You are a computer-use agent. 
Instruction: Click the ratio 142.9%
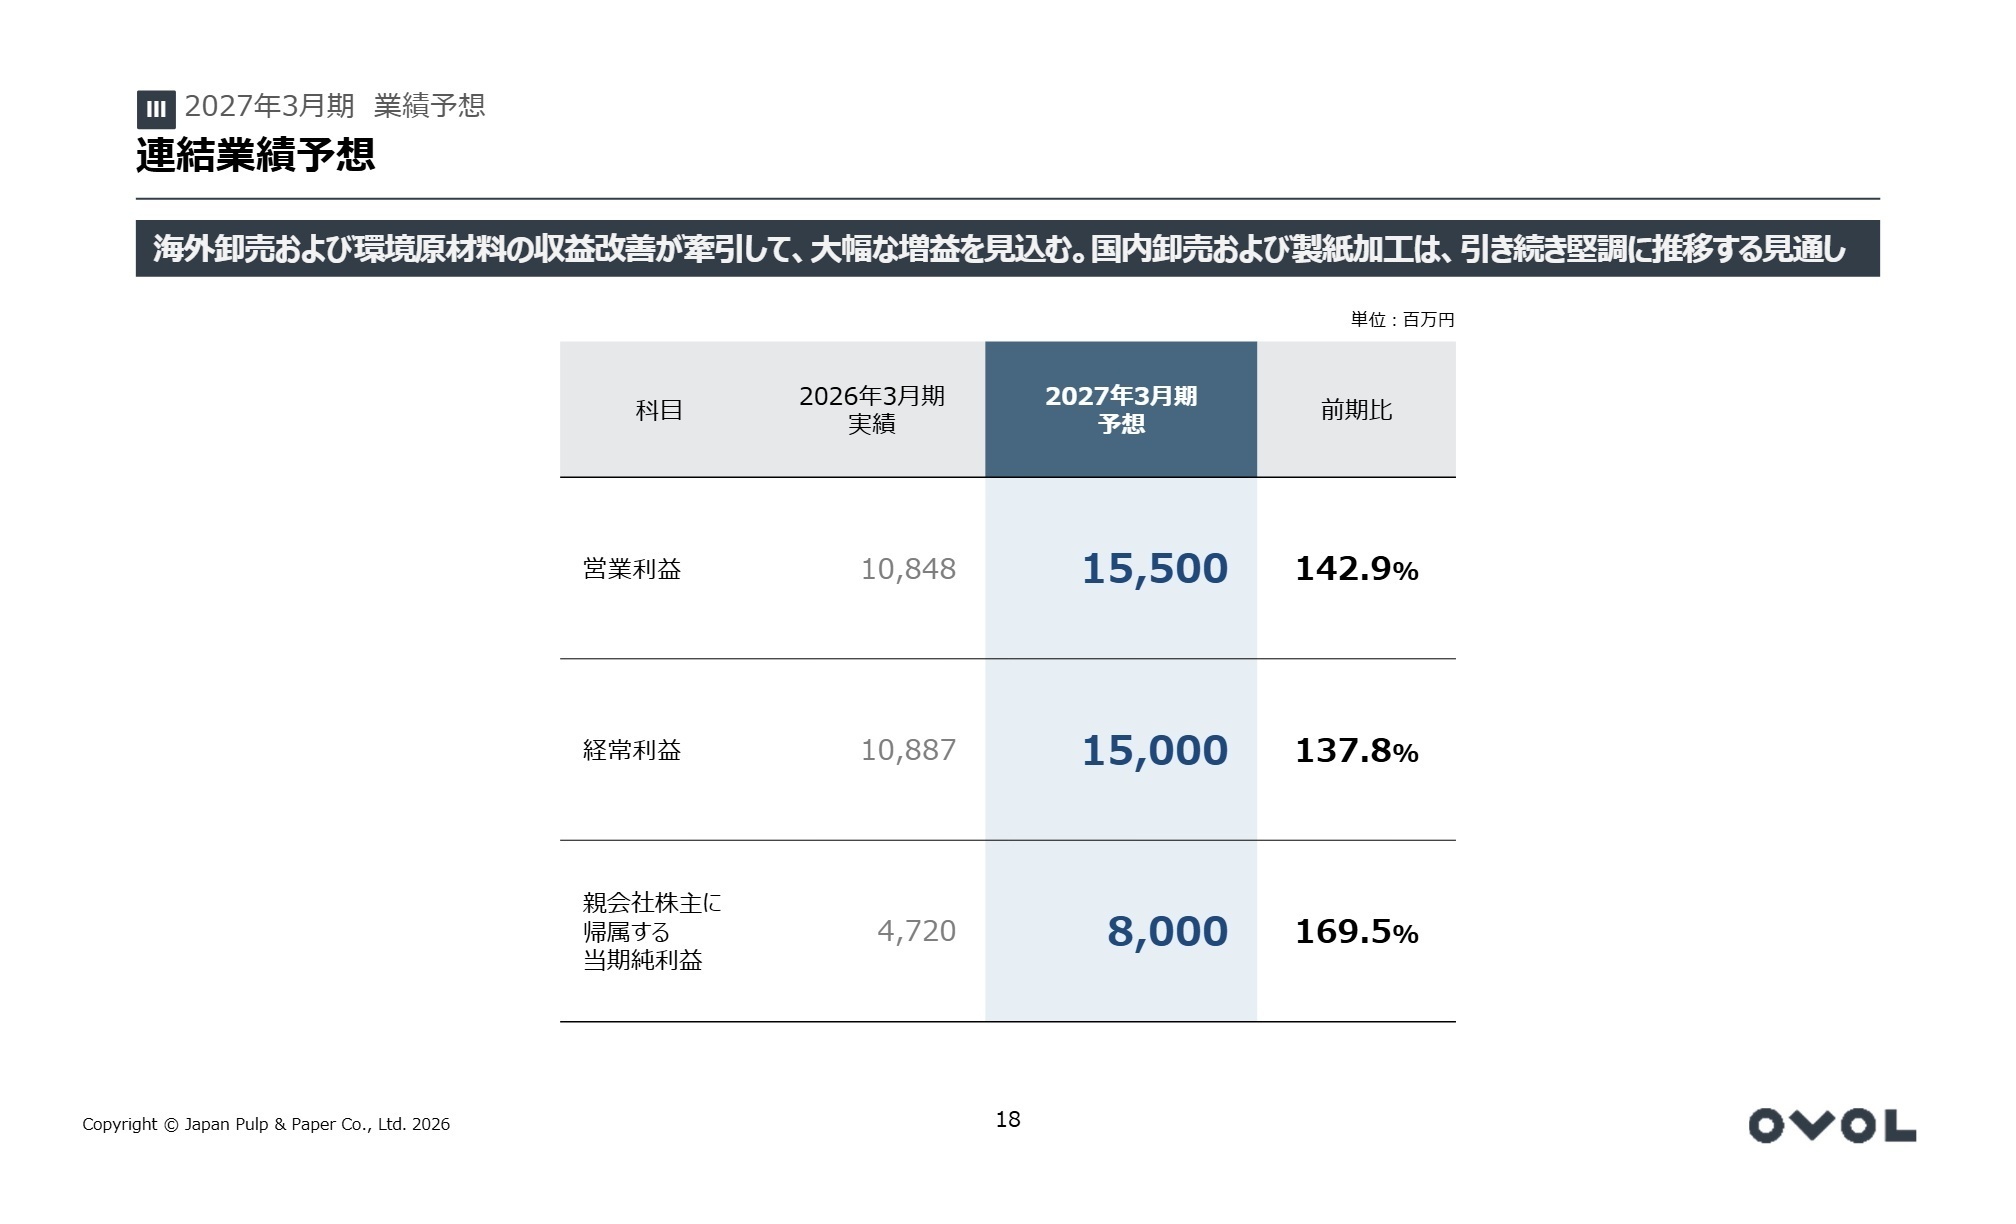(x=1357, y=569)
